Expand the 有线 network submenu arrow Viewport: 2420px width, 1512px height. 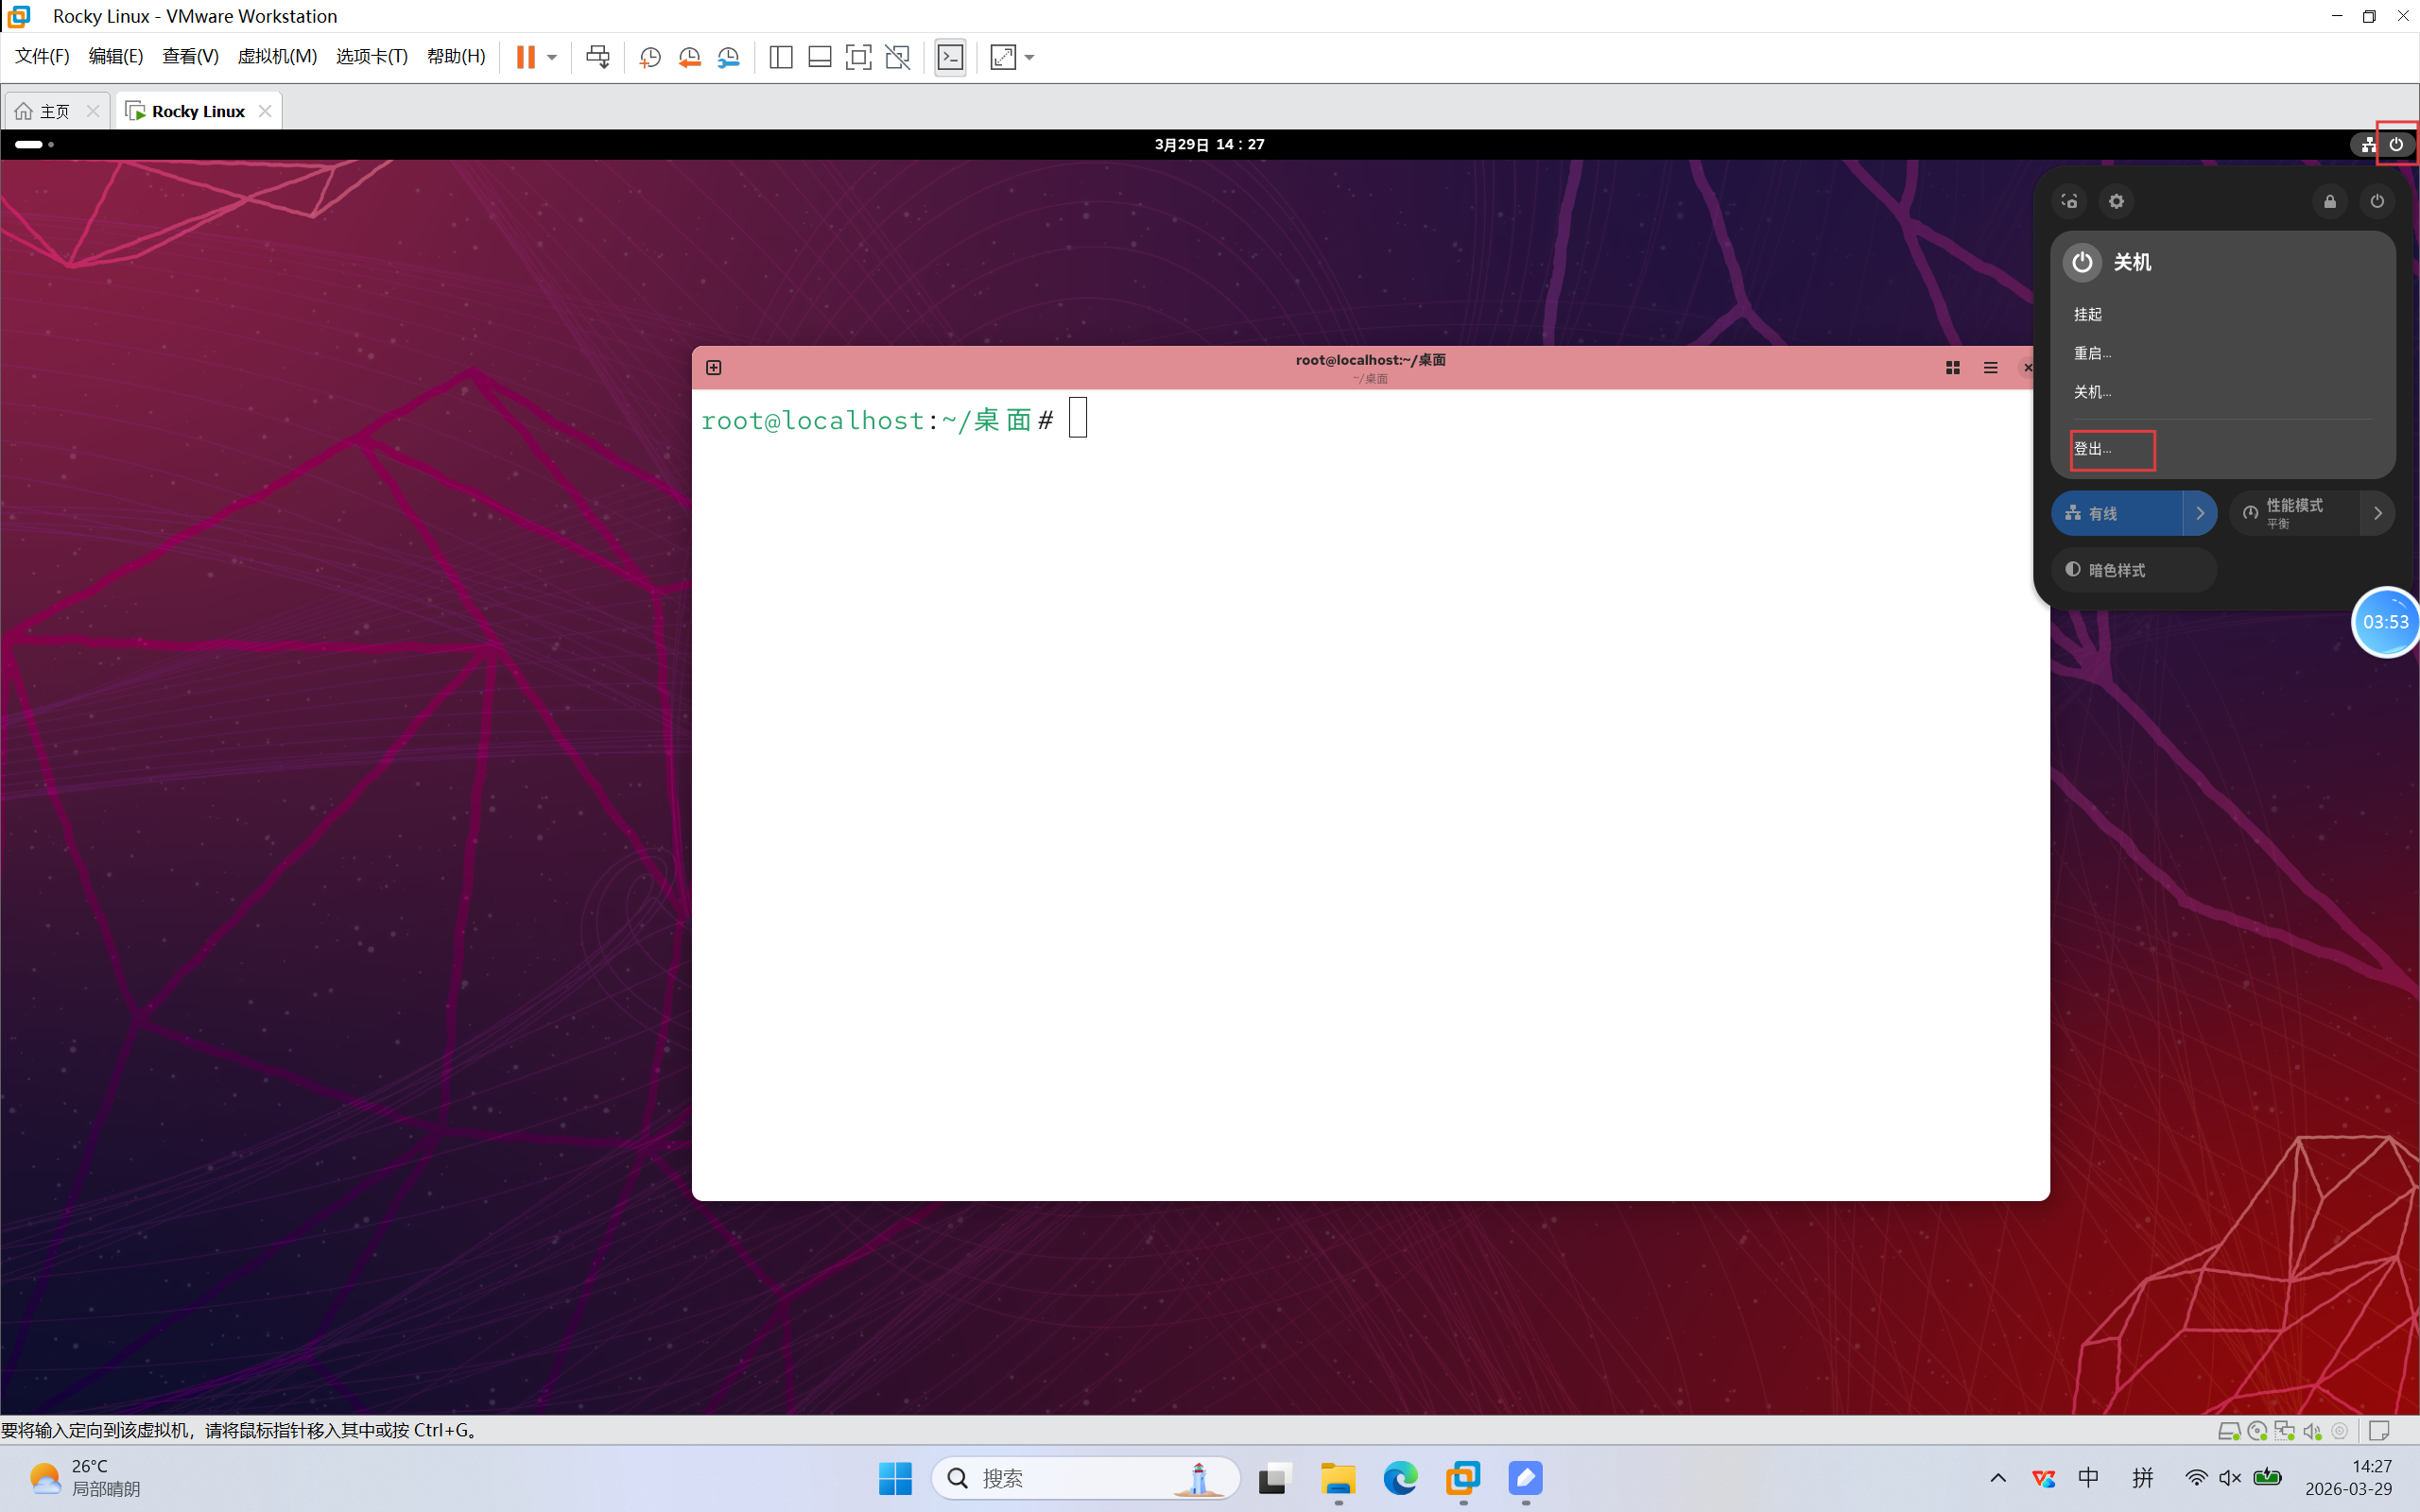coord(2200,513)
